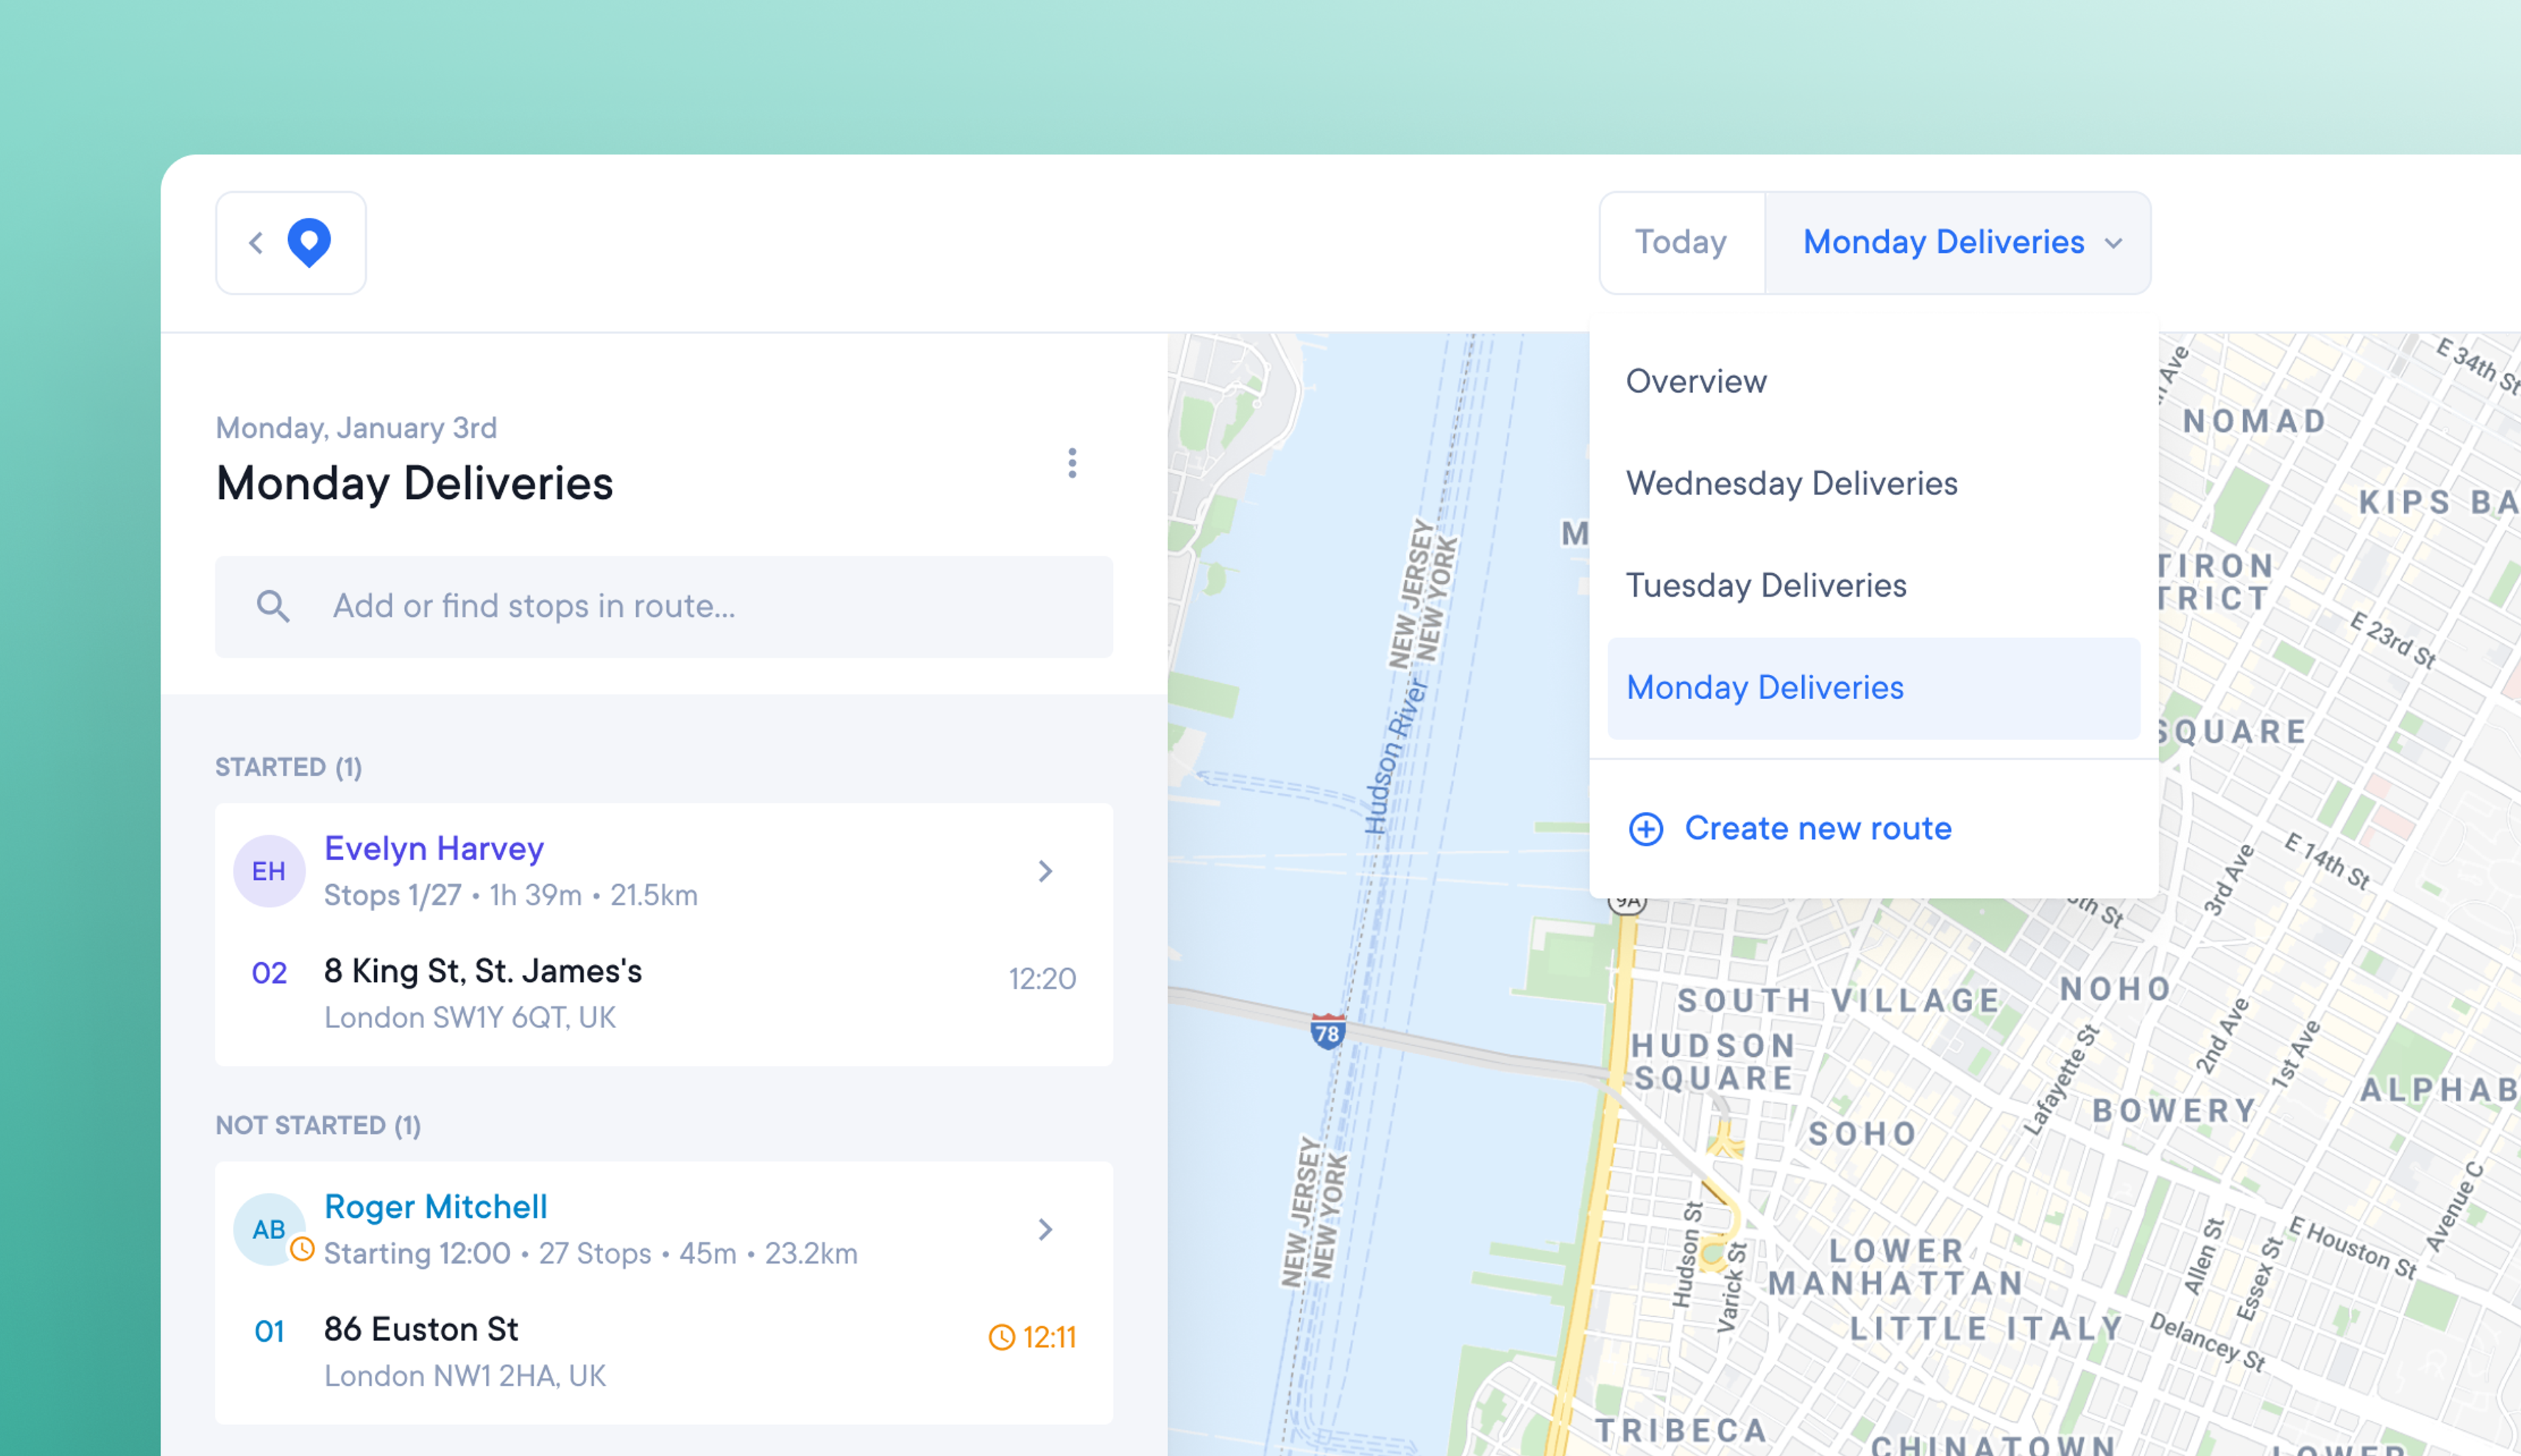Click the orange clock badge on AB avatar
2521x1456 pixels.
[302, 1250]
